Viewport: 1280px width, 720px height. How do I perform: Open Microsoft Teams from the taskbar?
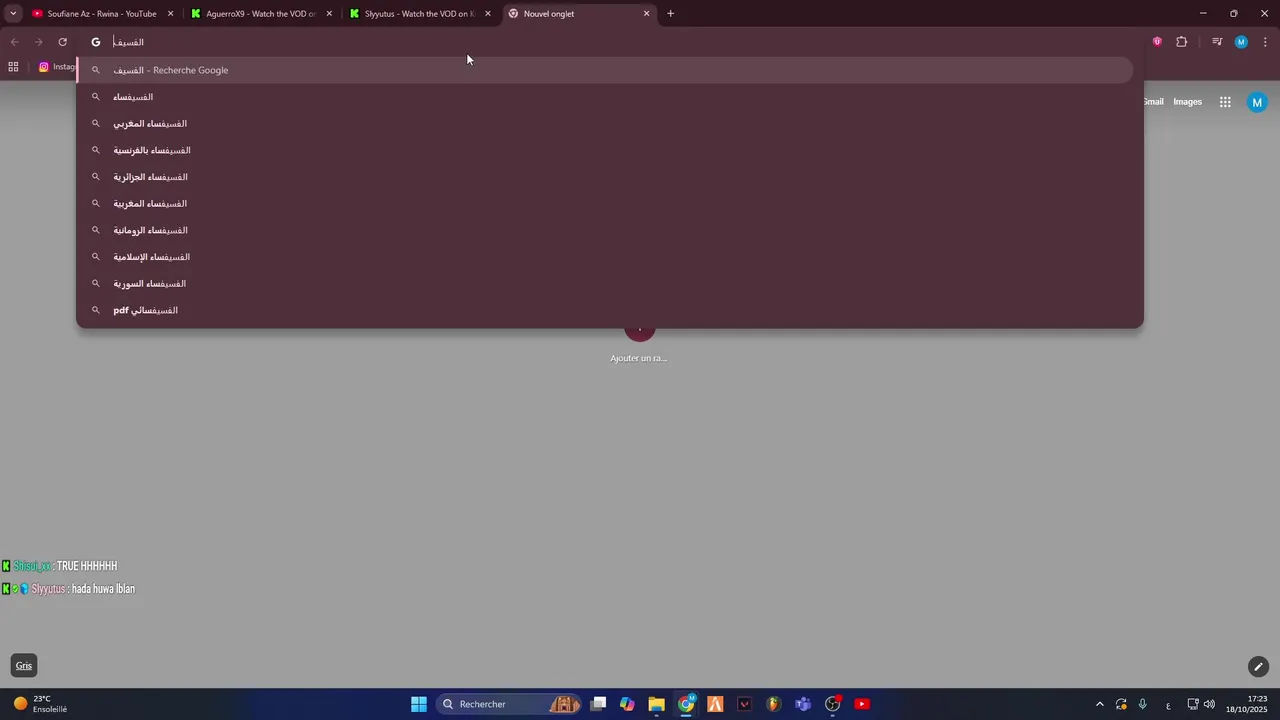[803, 704]
